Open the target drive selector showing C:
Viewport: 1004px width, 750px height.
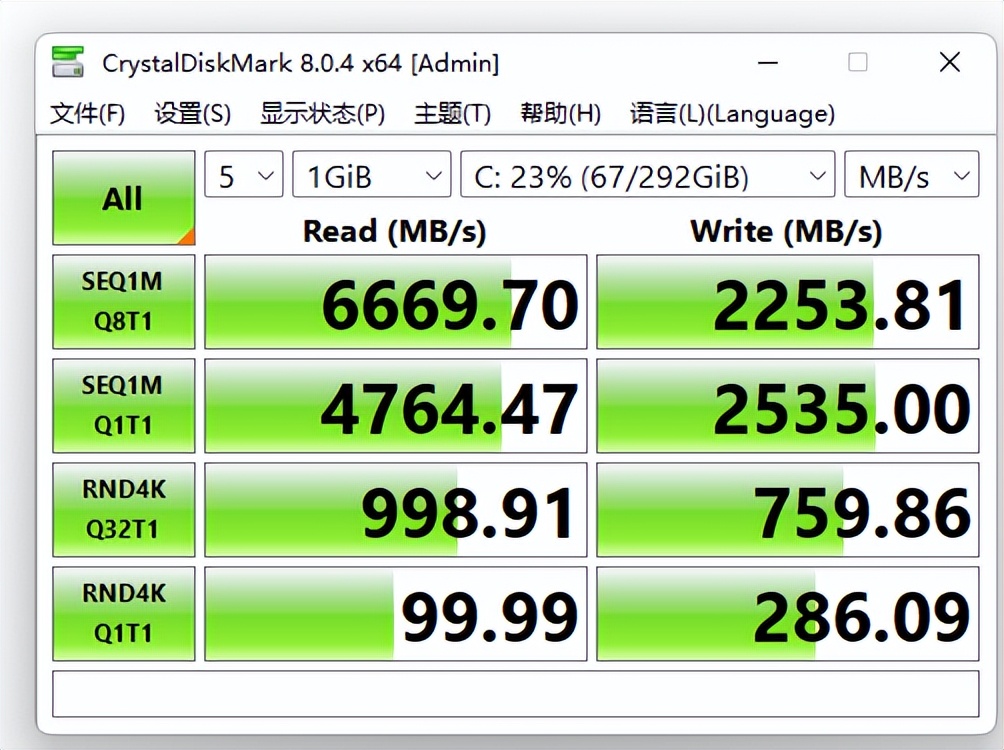[x=646, y=174]
